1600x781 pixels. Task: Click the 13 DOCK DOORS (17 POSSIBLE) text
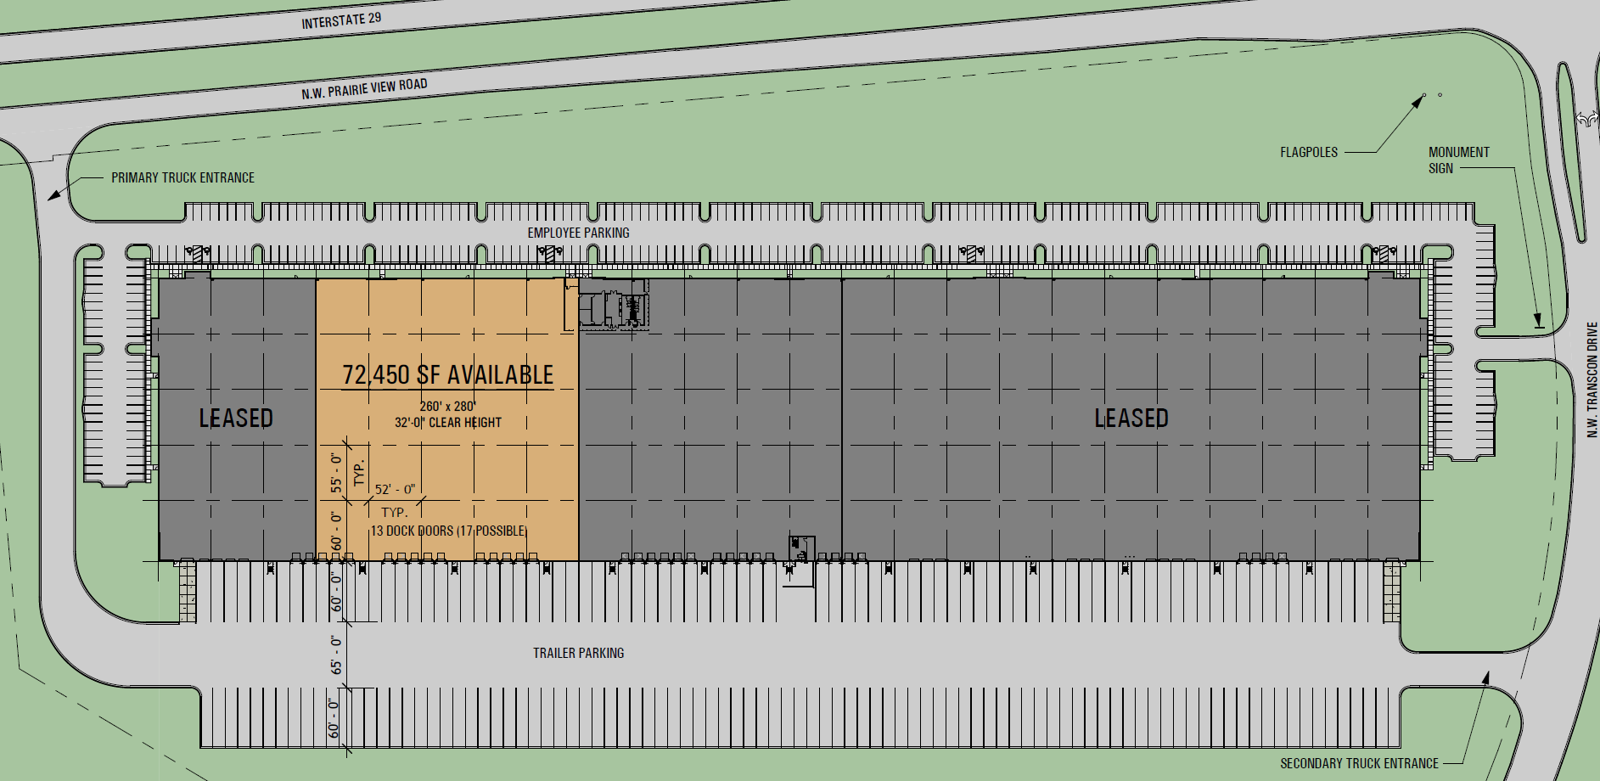tap(449, 531)
